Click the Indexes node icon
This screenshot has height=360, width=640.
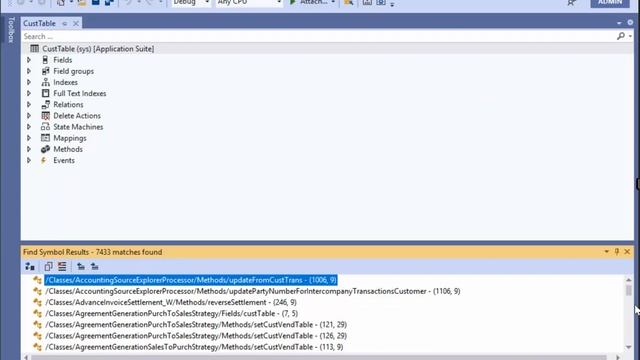point(45,82)
